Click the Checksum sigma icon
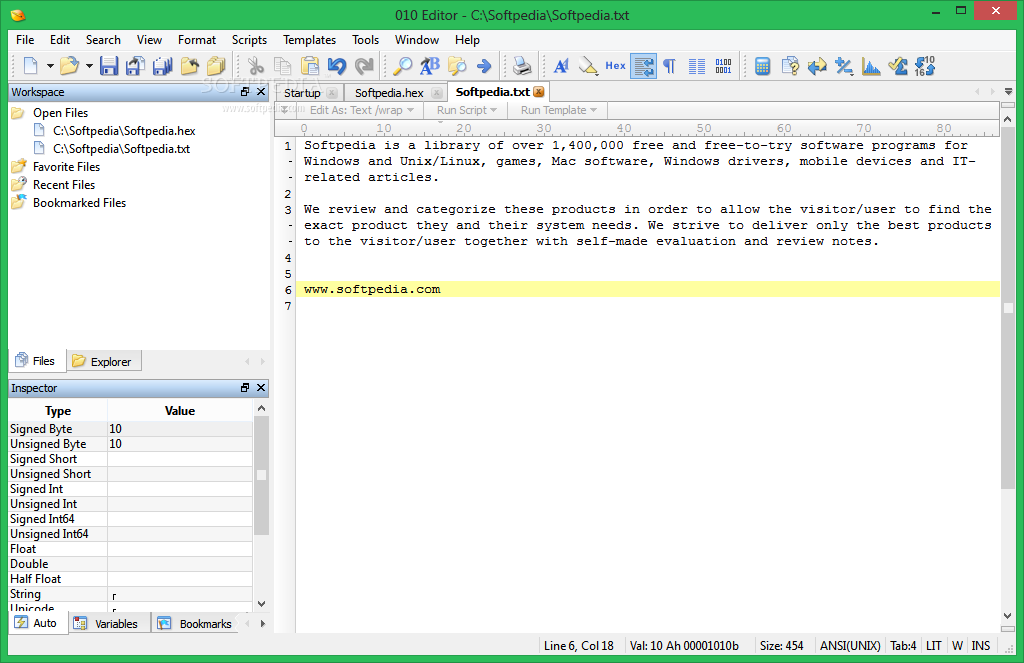The image size is (1024, 663). pos(898,66)
